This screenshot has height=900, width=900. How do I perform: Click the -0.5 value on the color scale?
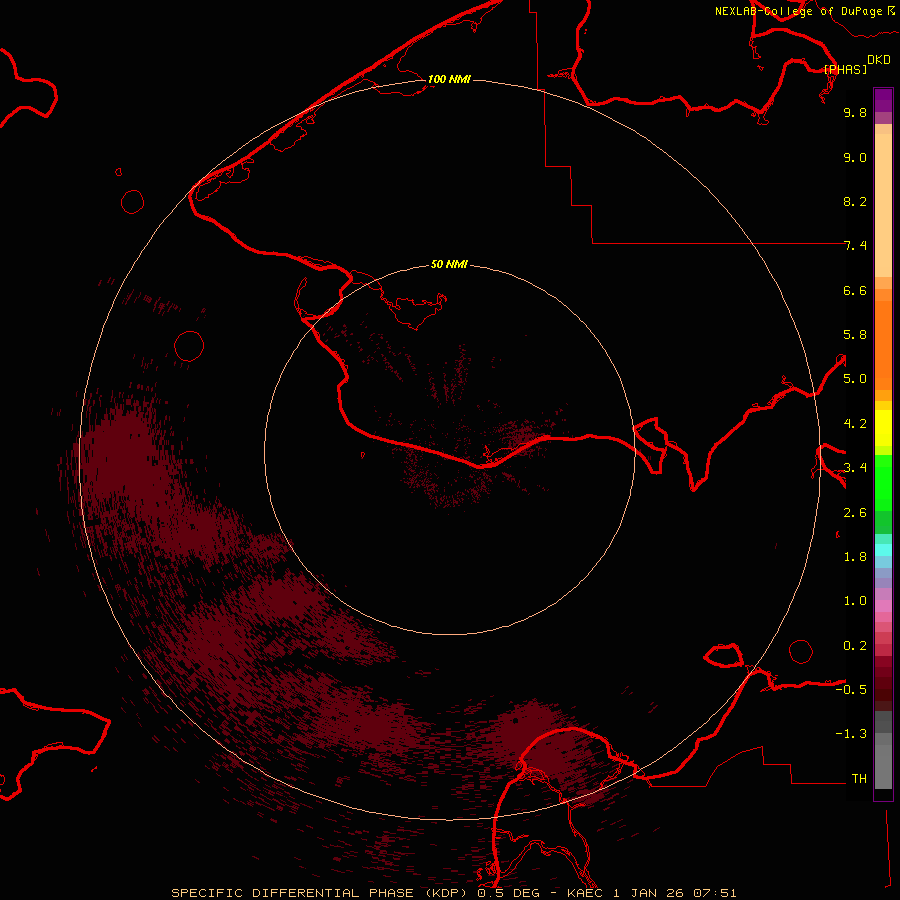click(x=851, y=690)
